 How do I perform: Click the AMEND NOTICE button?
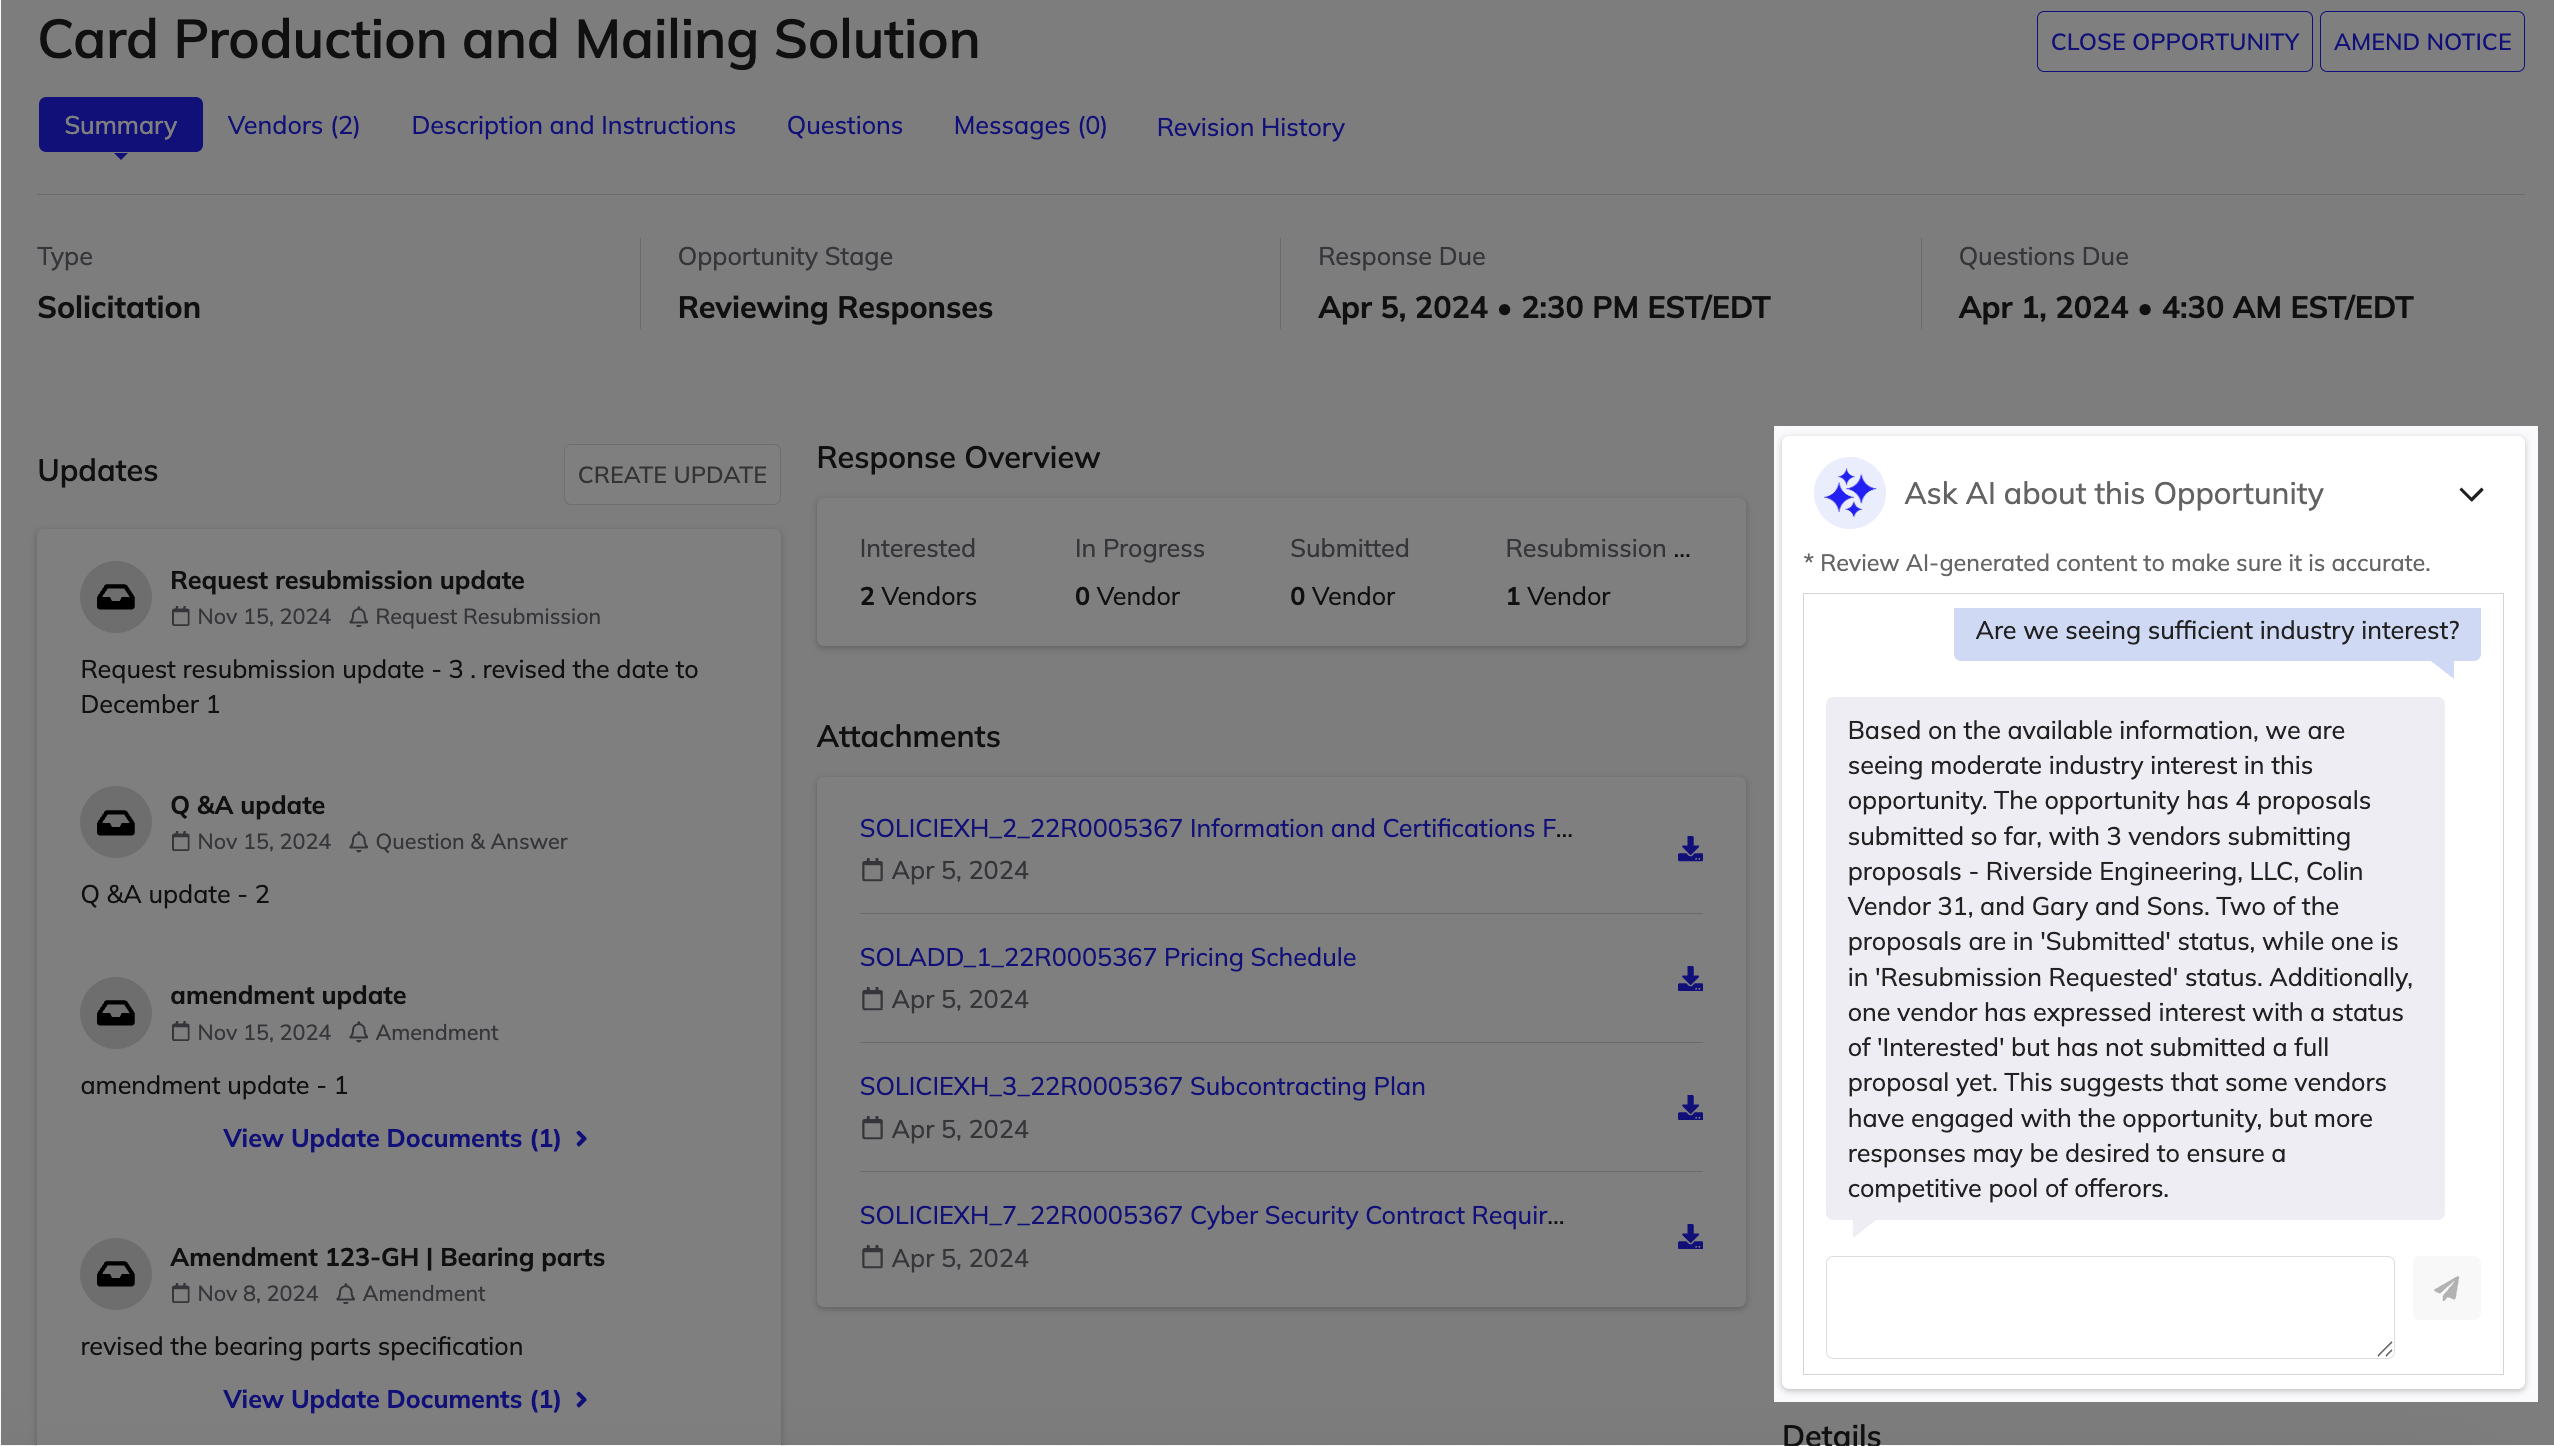(2422, 42)
